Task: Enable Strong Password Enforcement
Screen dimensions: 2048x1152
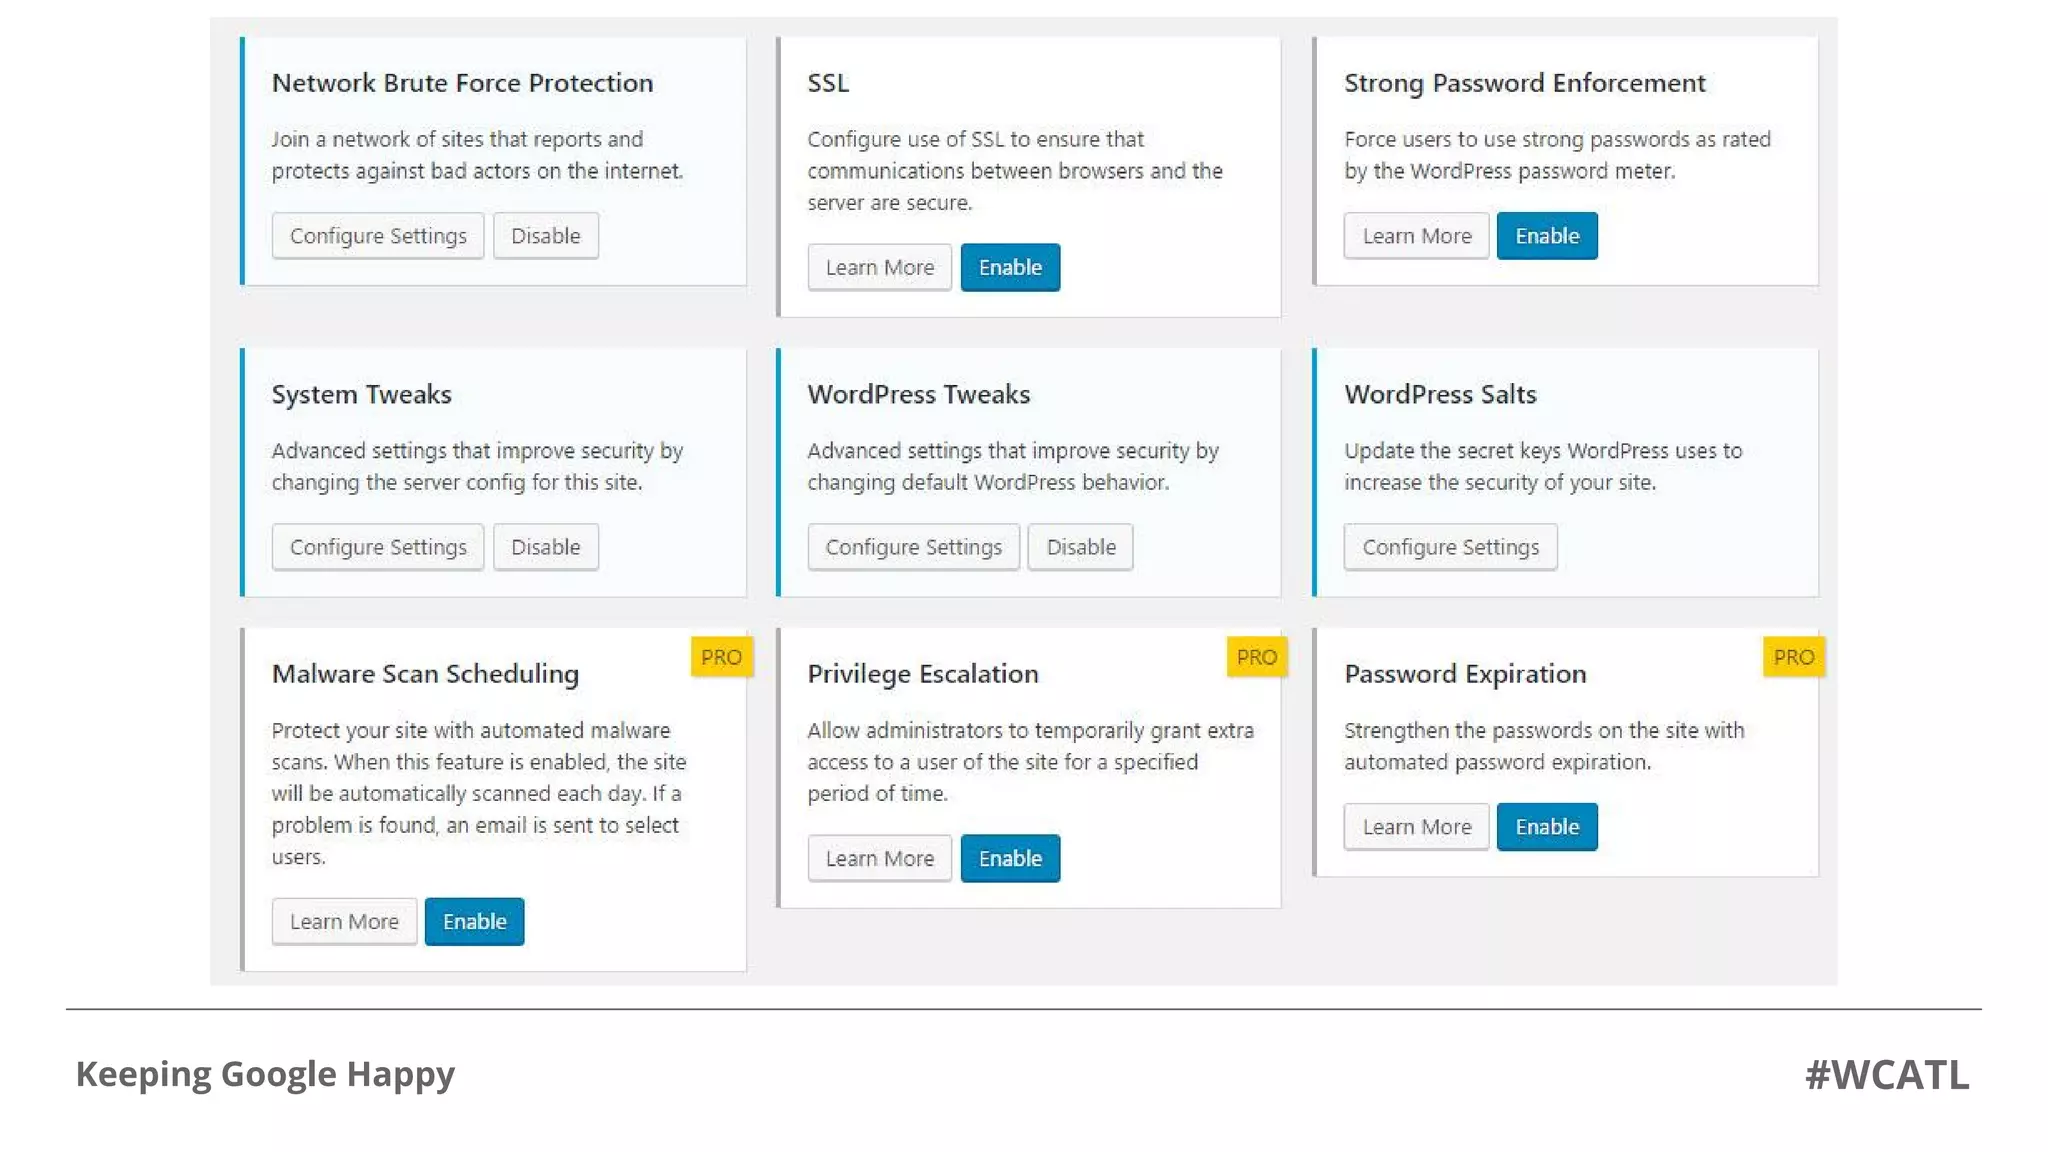Action: click(x=1547, y=236)
